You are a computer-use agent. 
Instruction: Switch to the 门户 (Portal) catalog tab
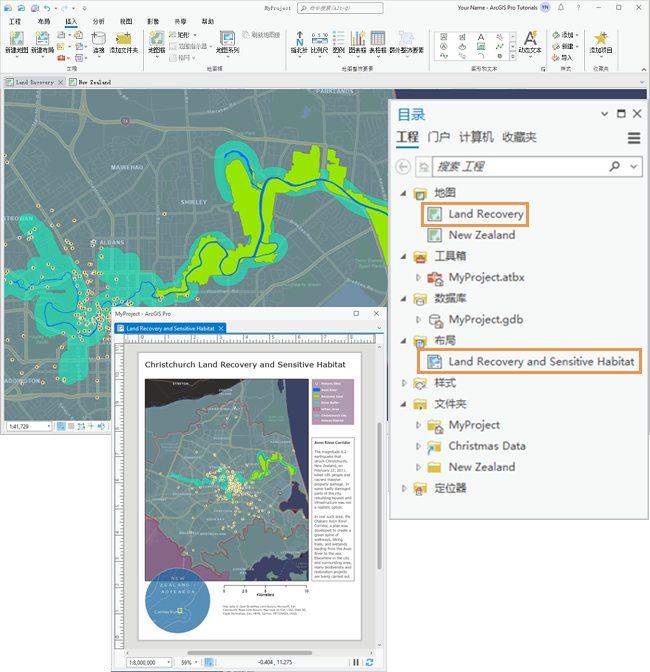(x=439, y=137)
